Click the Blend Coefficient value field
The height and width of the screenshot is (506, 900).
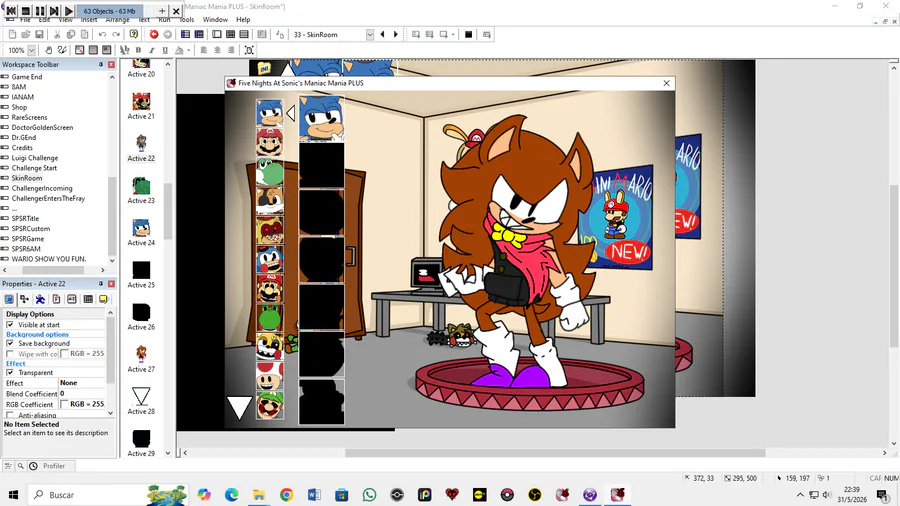point(82,394)
